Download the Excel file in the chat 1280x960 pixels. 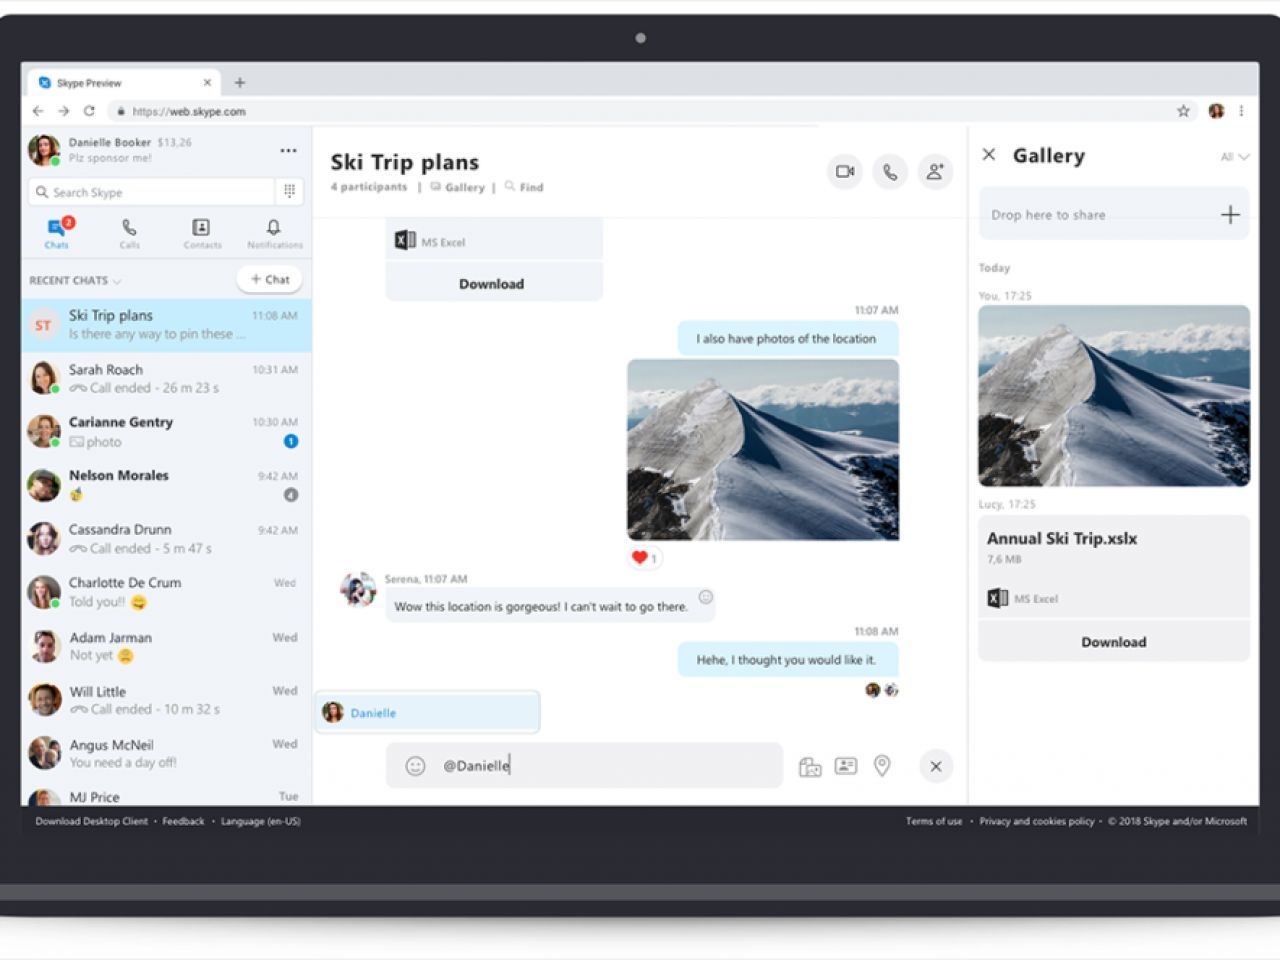[x=491, y=284]
